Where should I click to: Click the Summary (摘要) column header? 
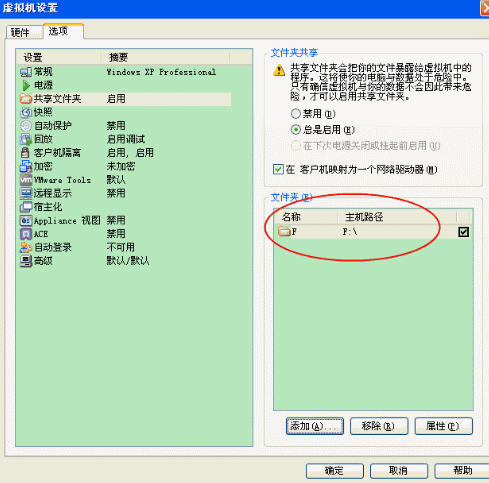pos(166,57)
